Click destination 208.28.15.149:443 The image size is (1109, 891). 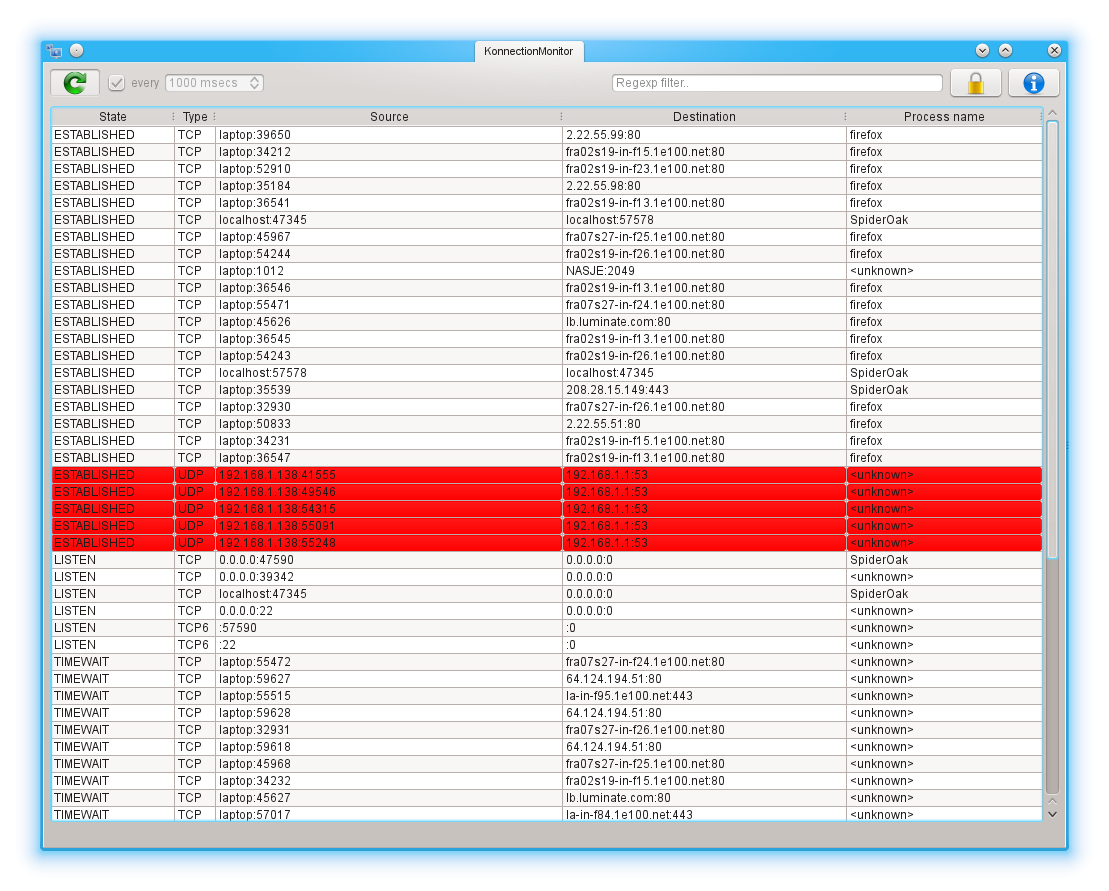617,390
